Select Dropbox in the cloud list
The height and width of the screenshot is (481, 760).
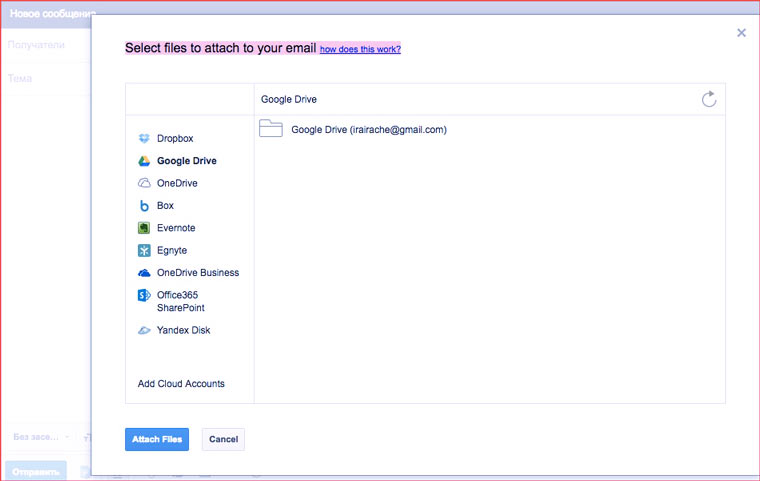pyautogui.click(x=175, y=139)
